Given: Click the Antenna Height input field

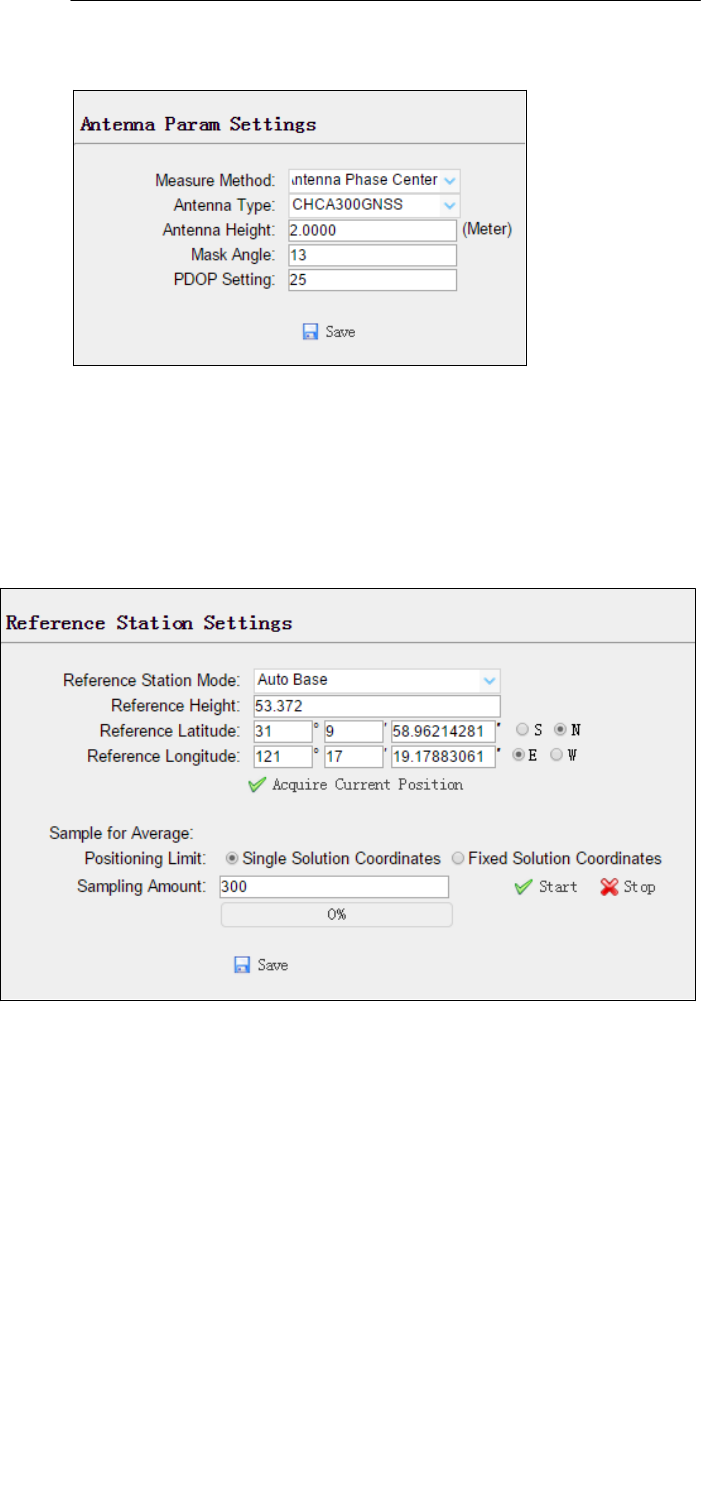Looking at the screenshot, I should click(x=372, y=230).
